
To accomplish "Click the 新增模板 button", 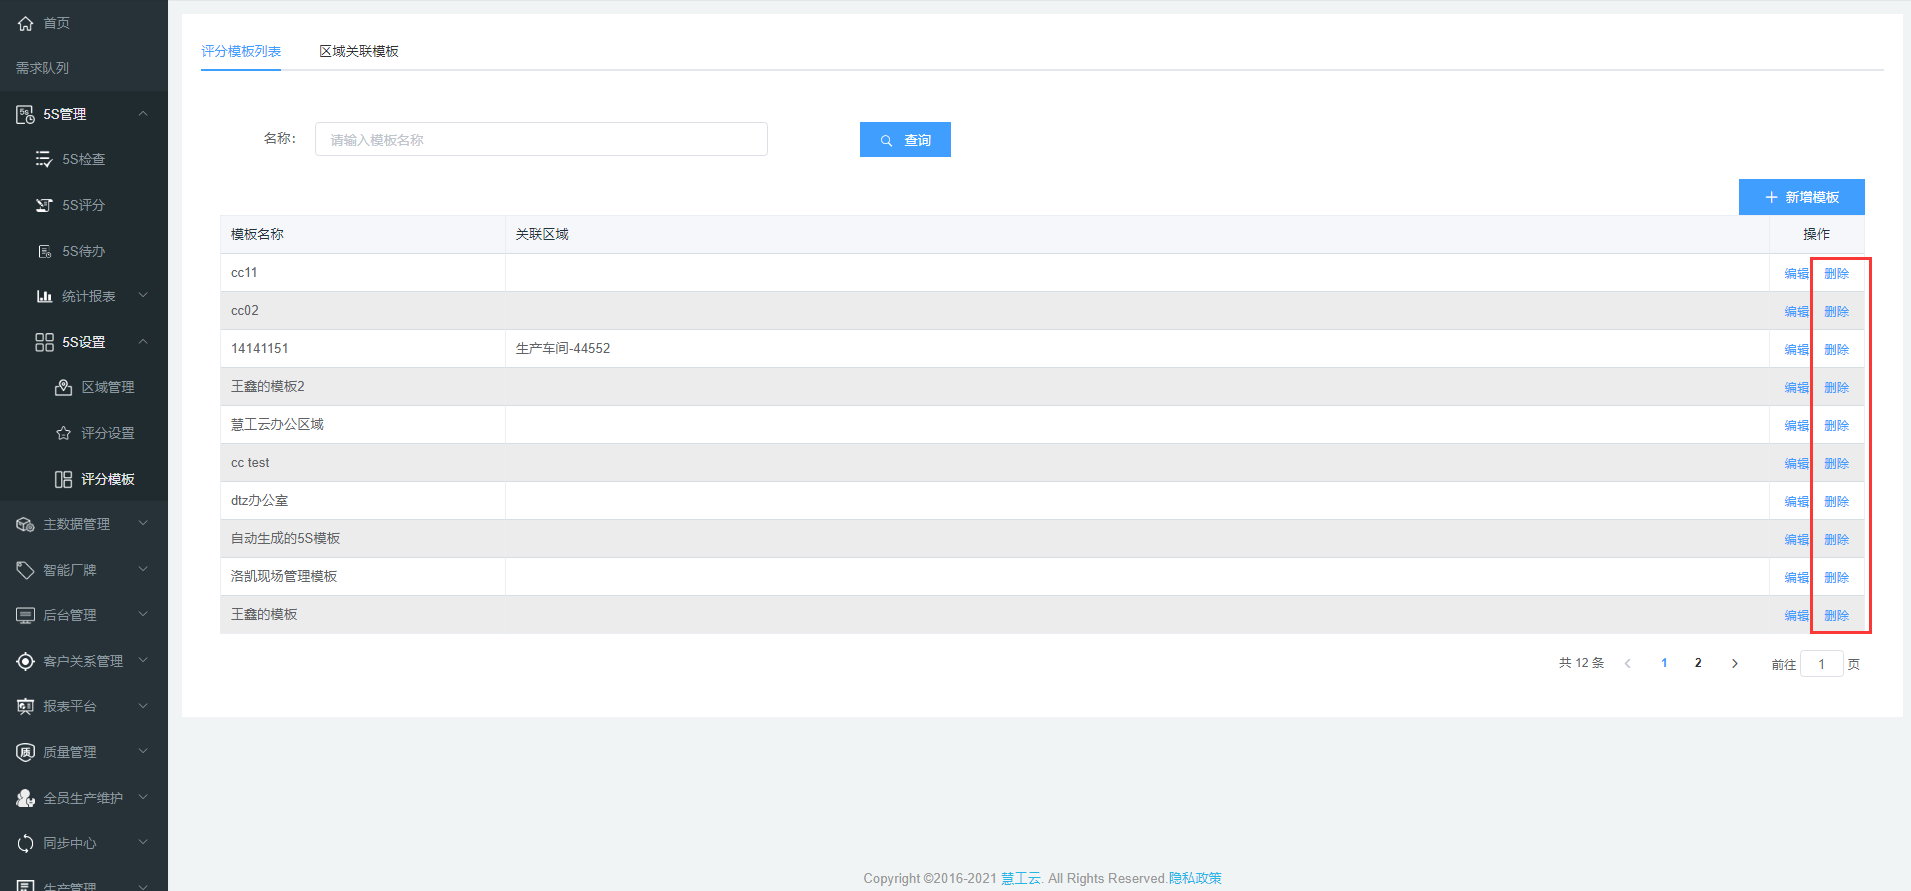I will coord(1801,197).
